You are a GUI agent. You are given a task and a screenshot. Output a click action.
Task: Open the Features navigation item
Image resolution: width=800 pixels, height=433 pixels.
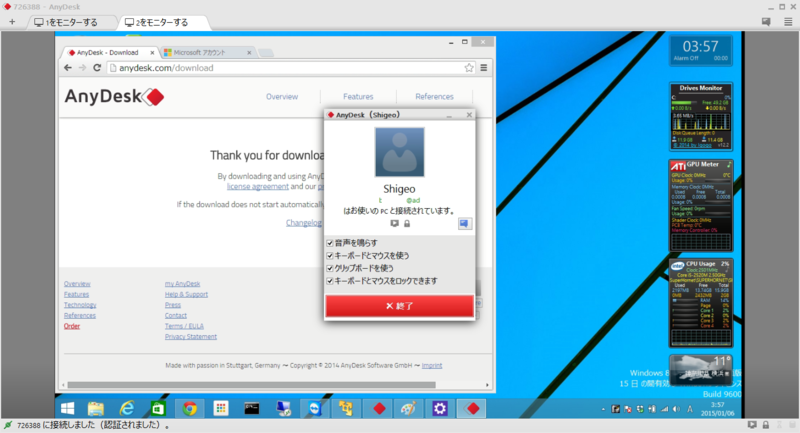358,96
